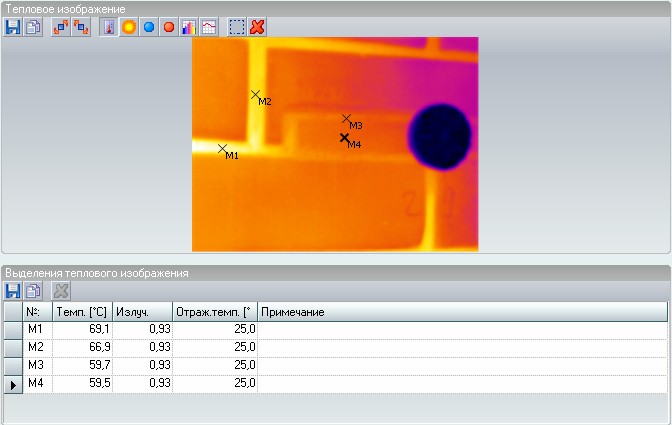Click the Излуч. column header
The image size is (672, 425).
click(142, 312)
